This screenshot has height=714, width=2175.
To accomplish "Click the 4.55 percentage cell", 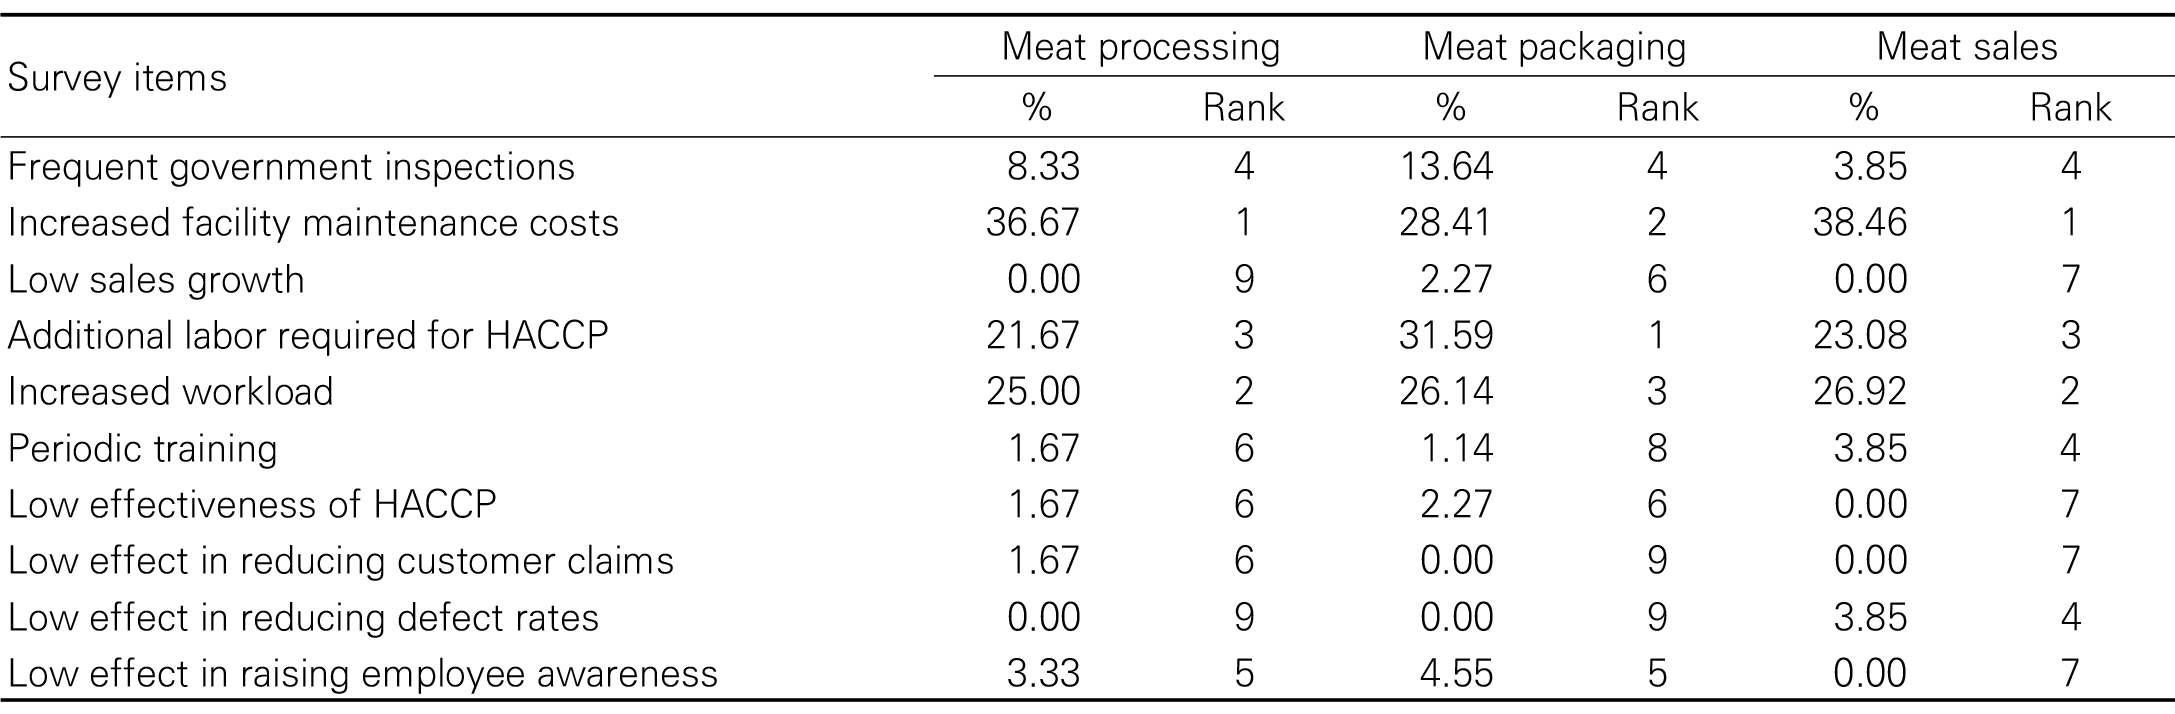I will coord(1456,674).
